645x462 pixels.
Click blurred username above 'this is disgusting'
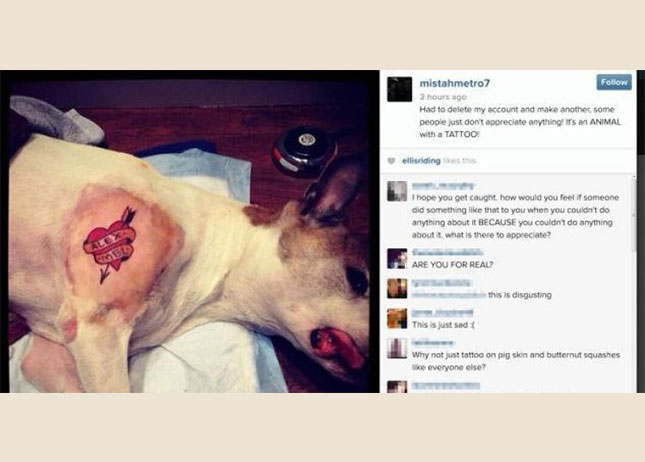pos(441,283)
